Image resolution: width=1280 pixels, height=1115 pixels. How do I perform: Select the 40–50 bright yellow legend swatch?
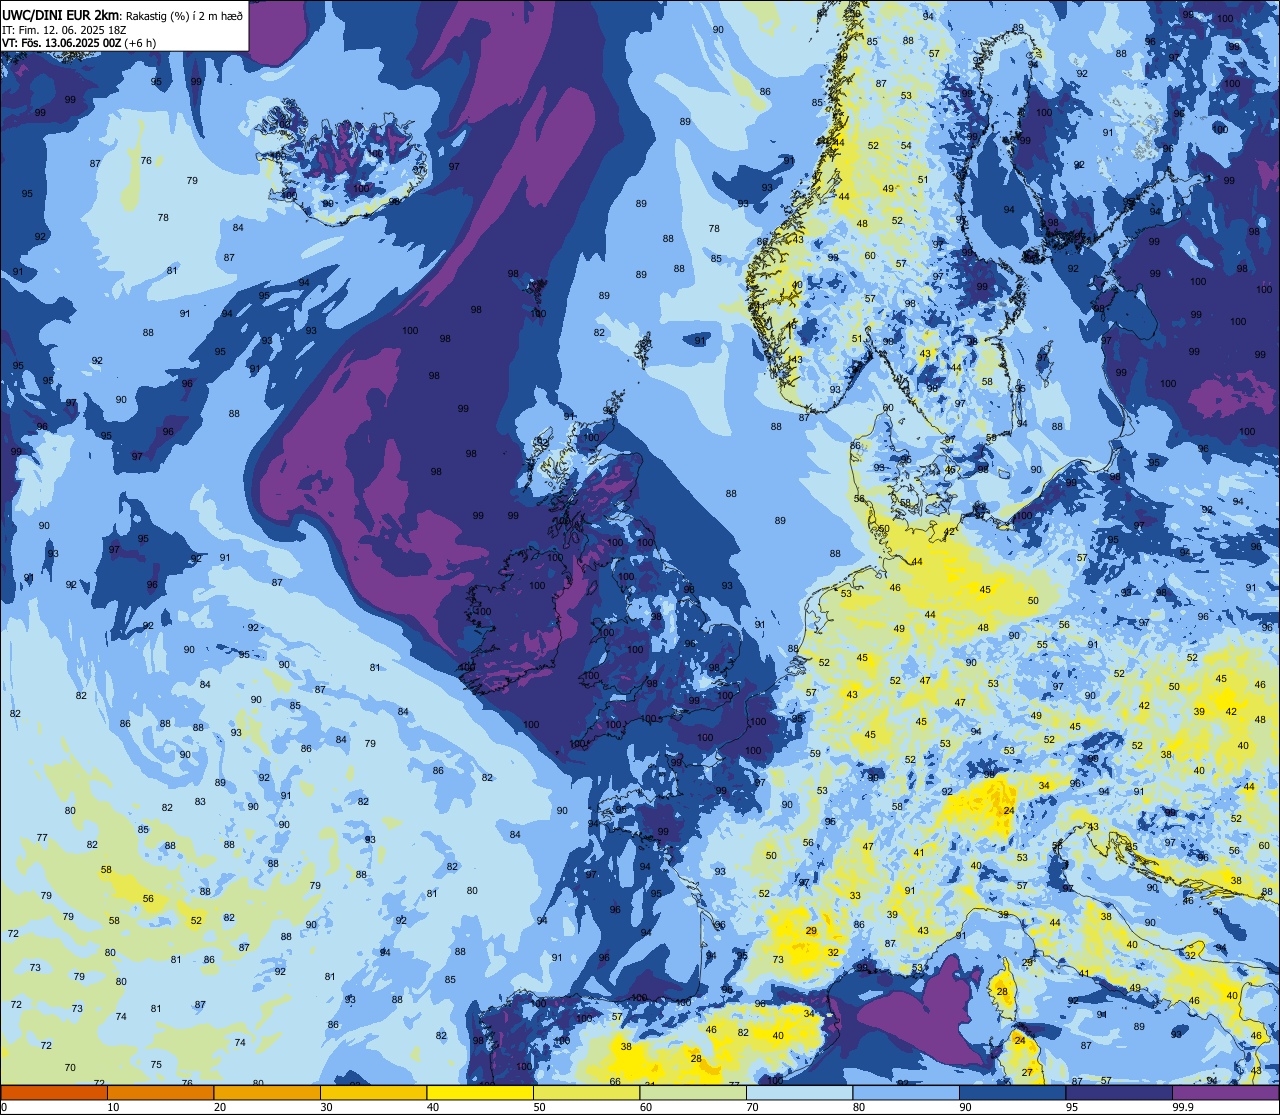tap(480, 1092)
